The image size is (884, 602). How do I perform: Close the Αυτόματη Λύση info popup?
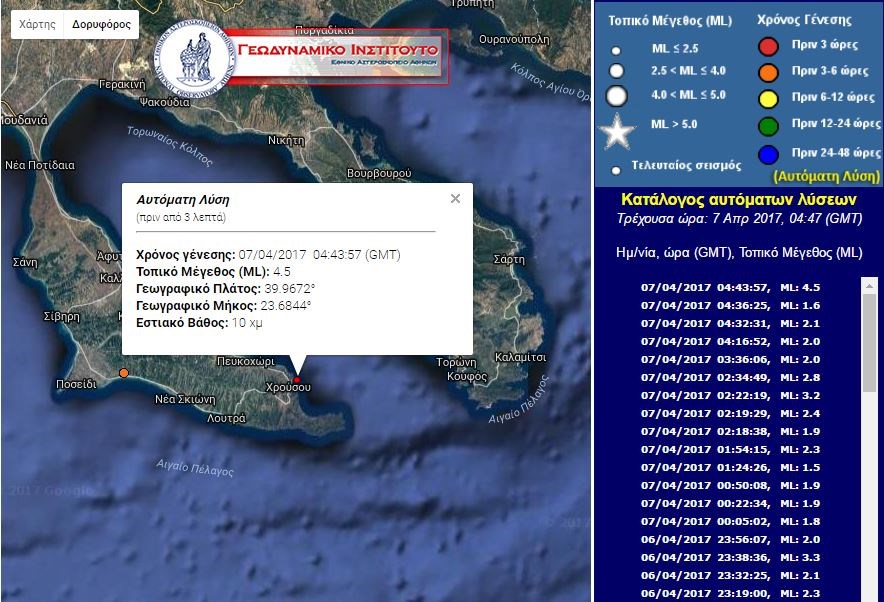455,199
